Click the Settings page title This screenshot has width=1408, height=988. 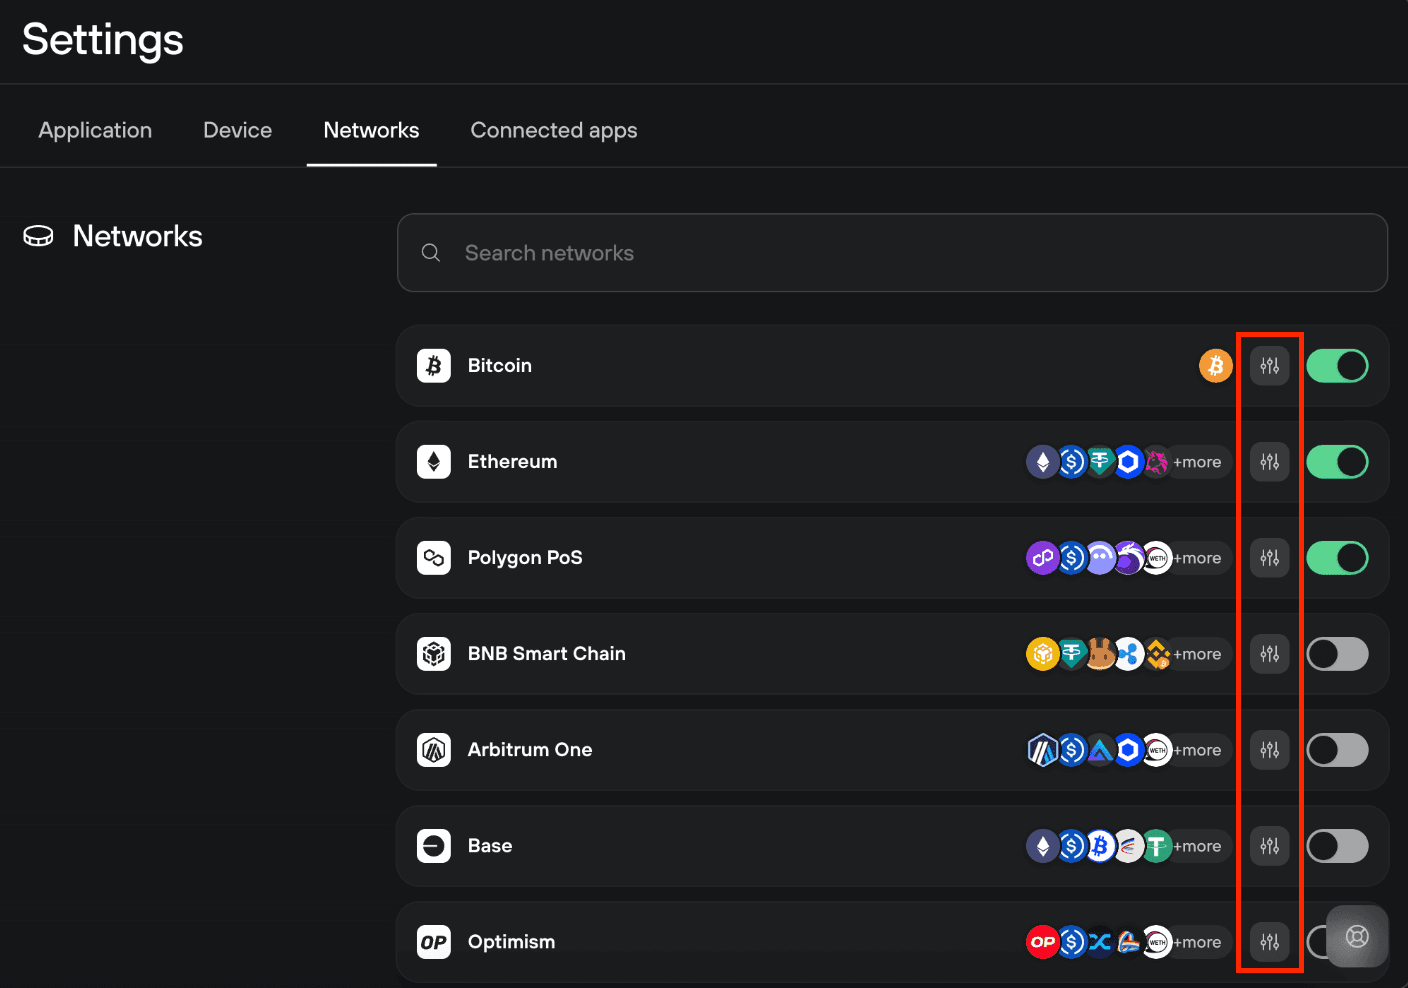pyautogui.click(x=103, y=40)
